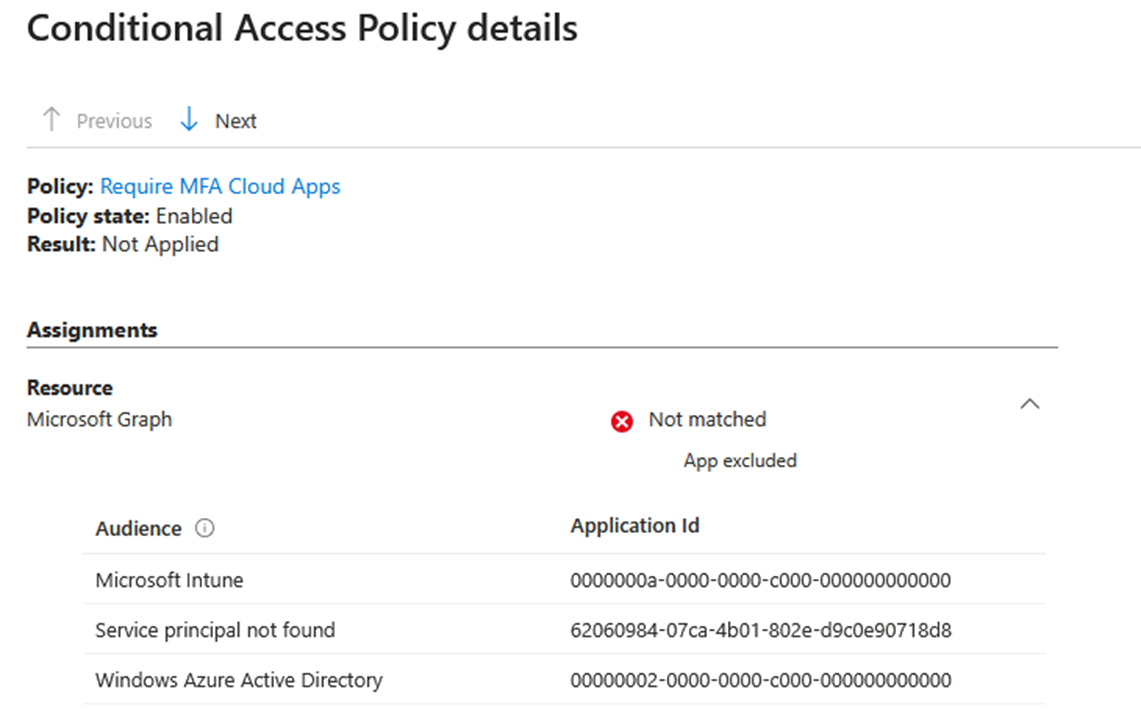
Task: Click the red Not matched error icon
Action: 621,421
